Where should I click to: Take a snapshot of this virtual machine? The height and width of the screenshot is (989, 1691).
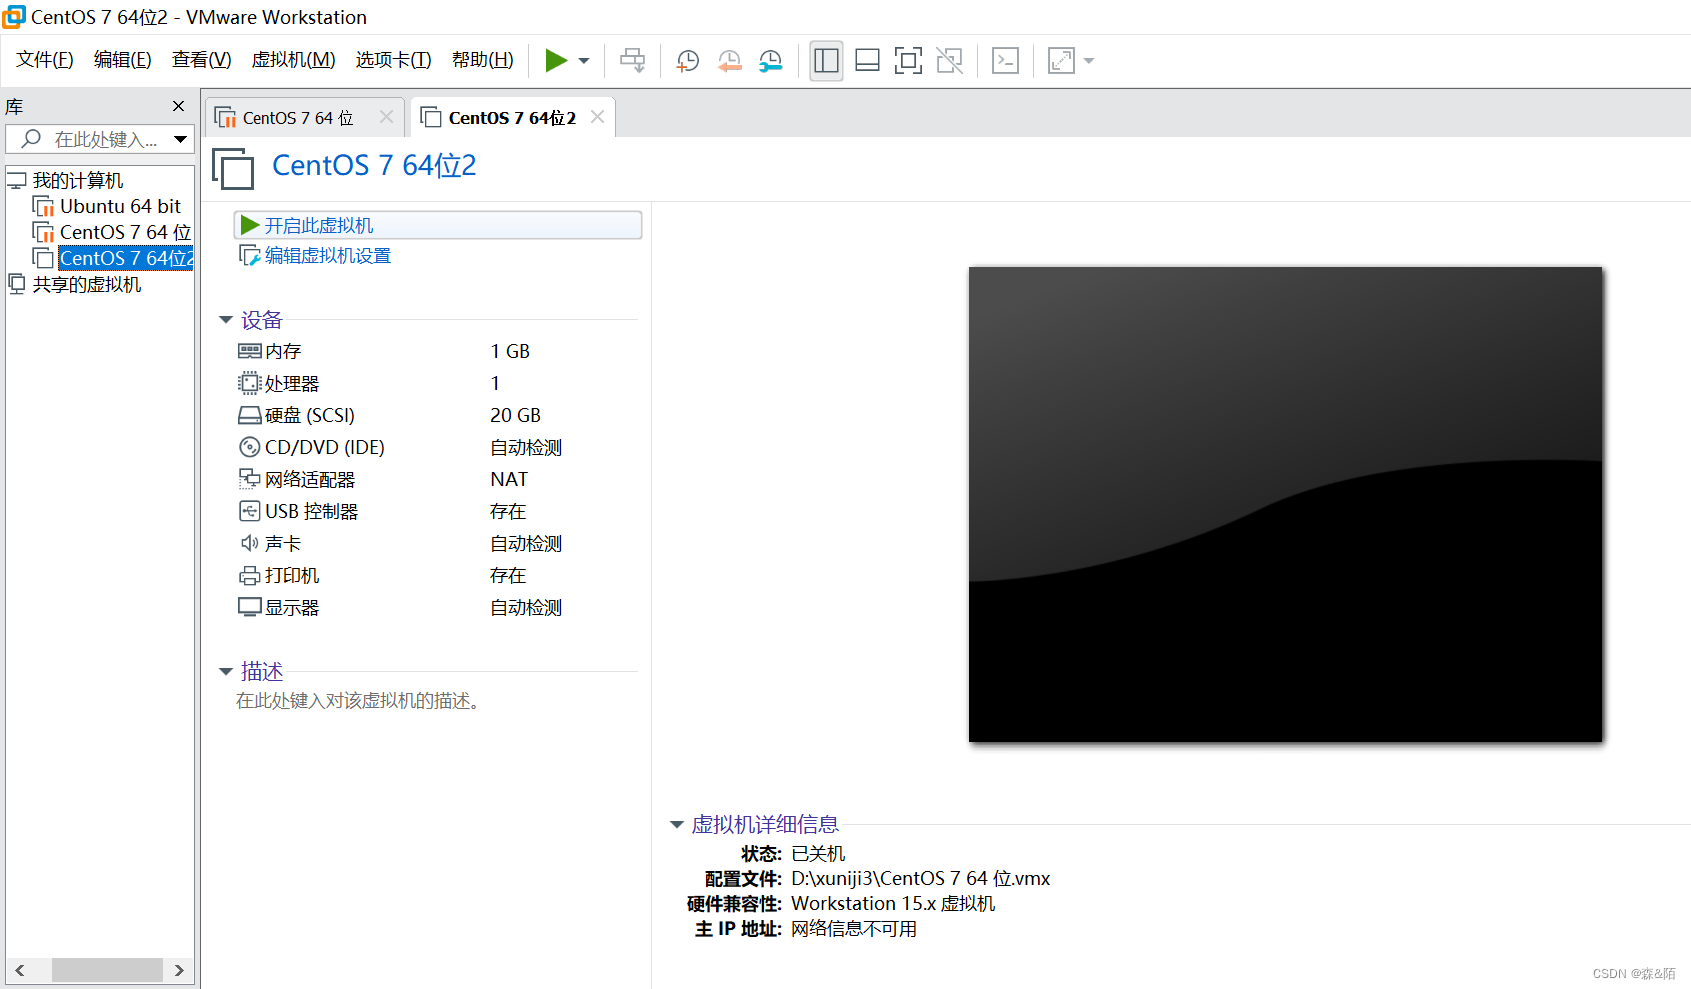(688, 61)
